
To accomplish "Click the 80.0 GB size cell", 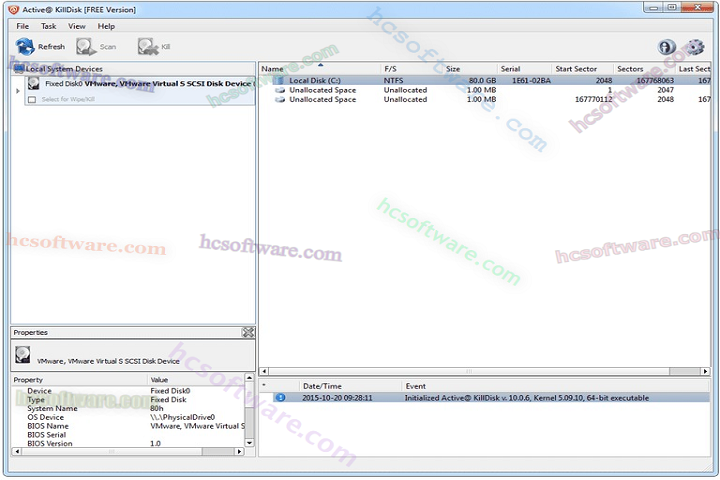I will [x=482, y=80].
